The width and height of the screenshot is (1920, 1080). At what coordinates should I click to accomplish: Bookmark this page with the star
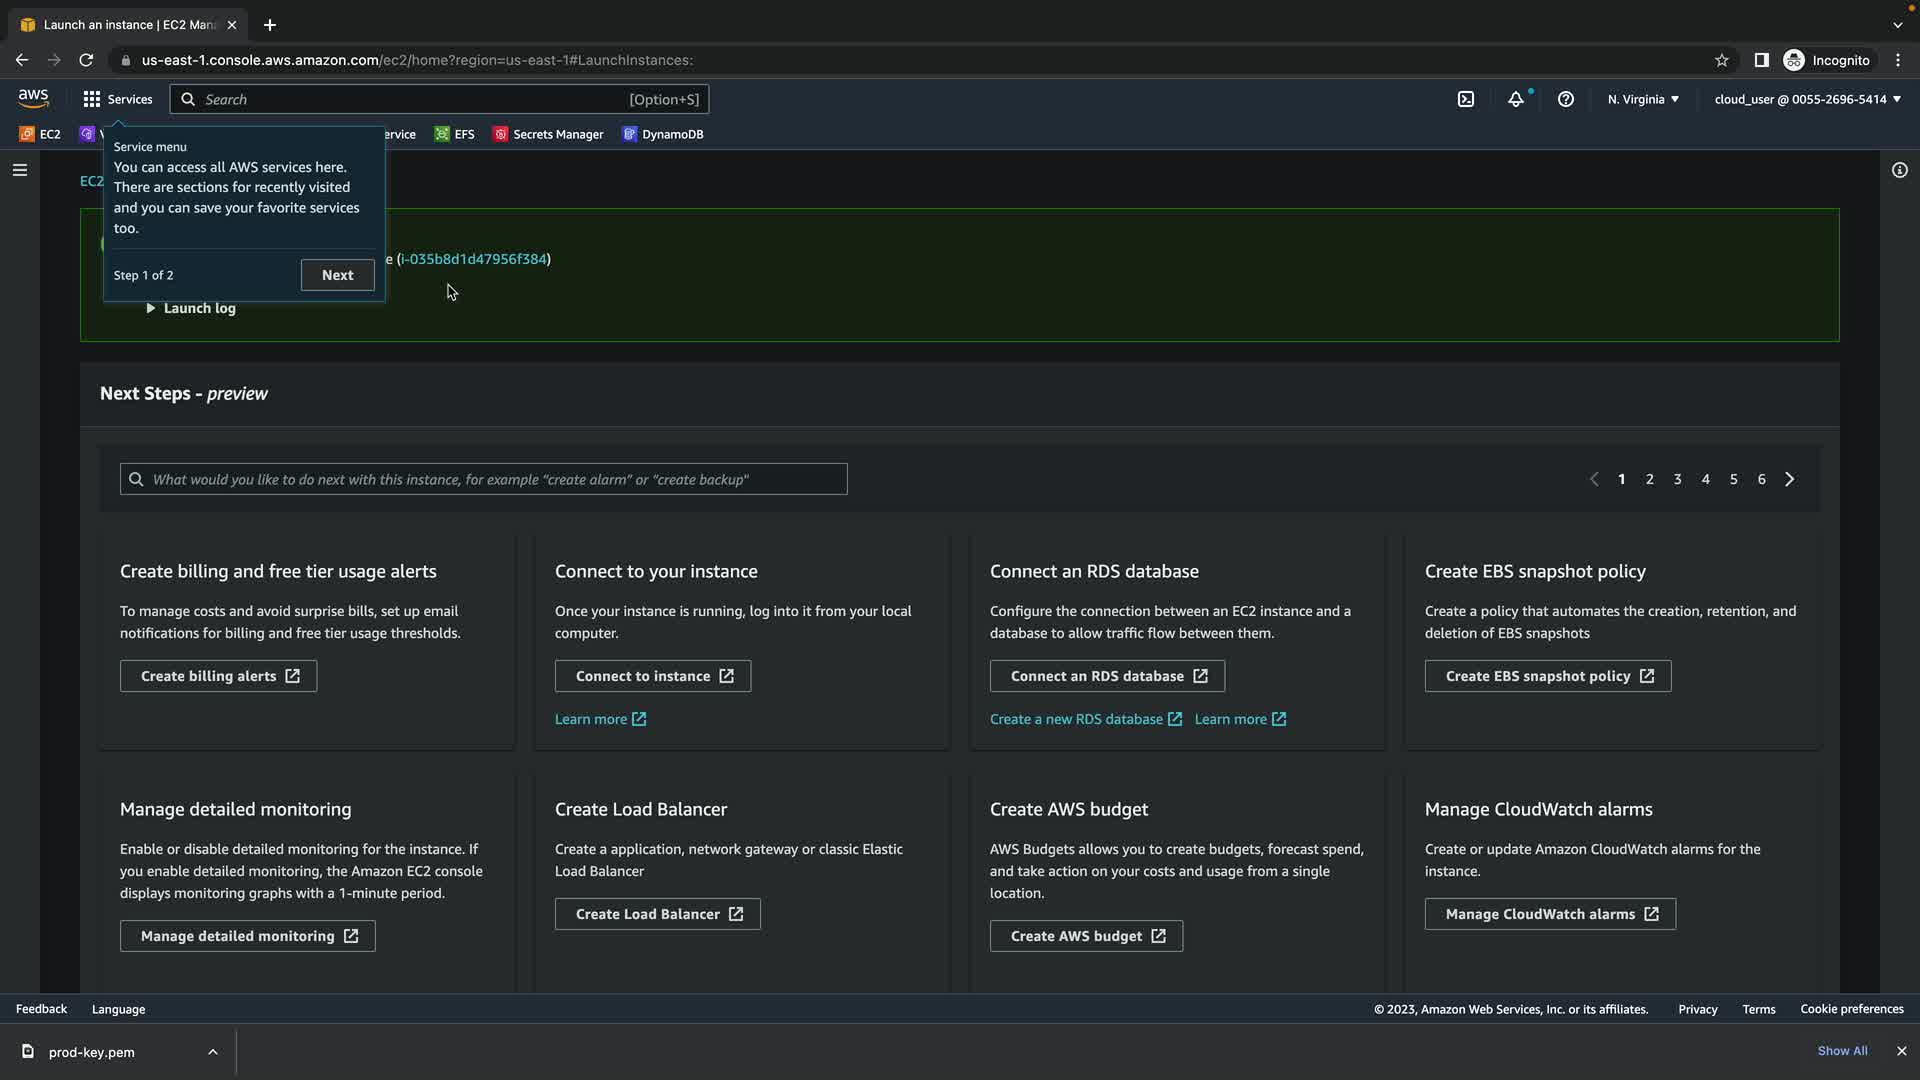click(1721, 60)
